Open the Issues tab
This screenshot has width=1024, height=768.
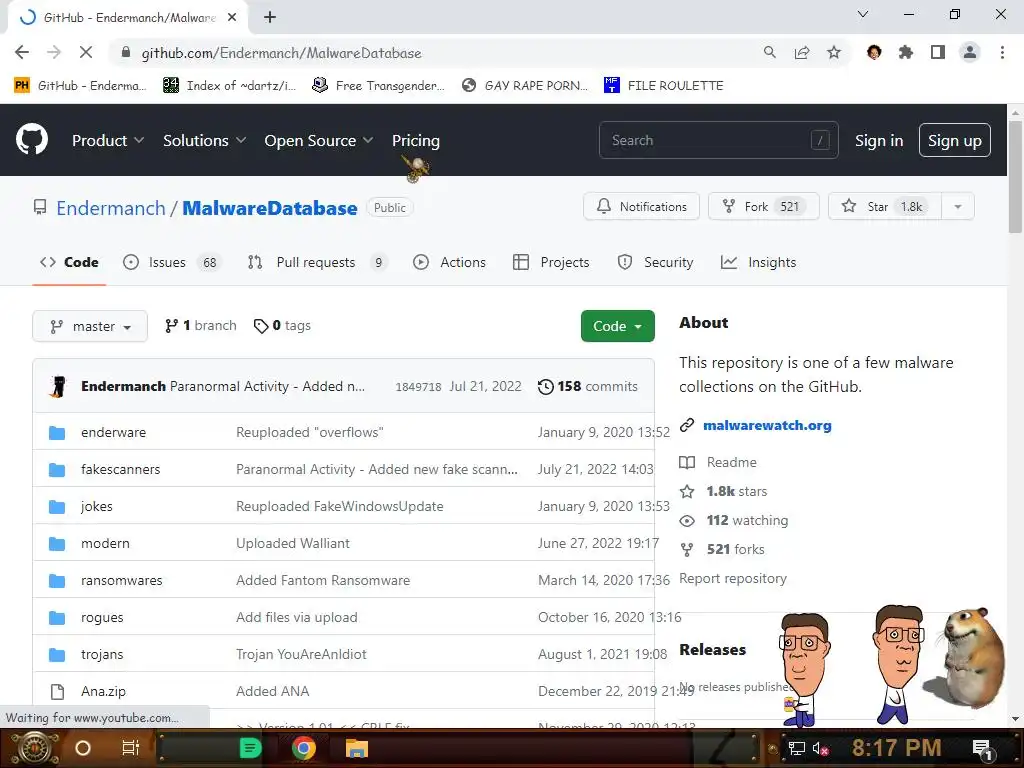[172, 263]
